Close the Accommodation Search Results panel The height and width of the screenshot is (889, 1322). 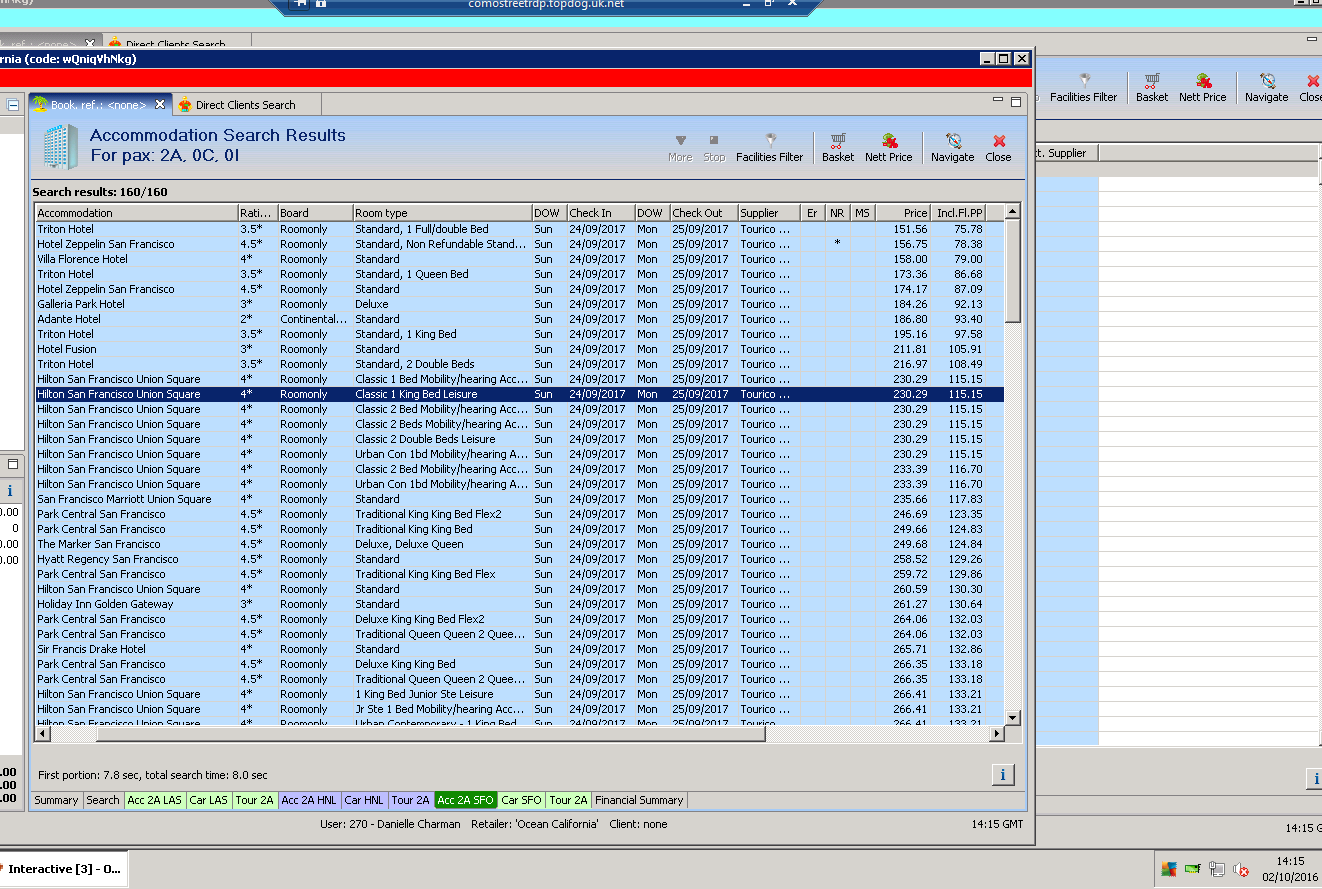click(998, 148)
